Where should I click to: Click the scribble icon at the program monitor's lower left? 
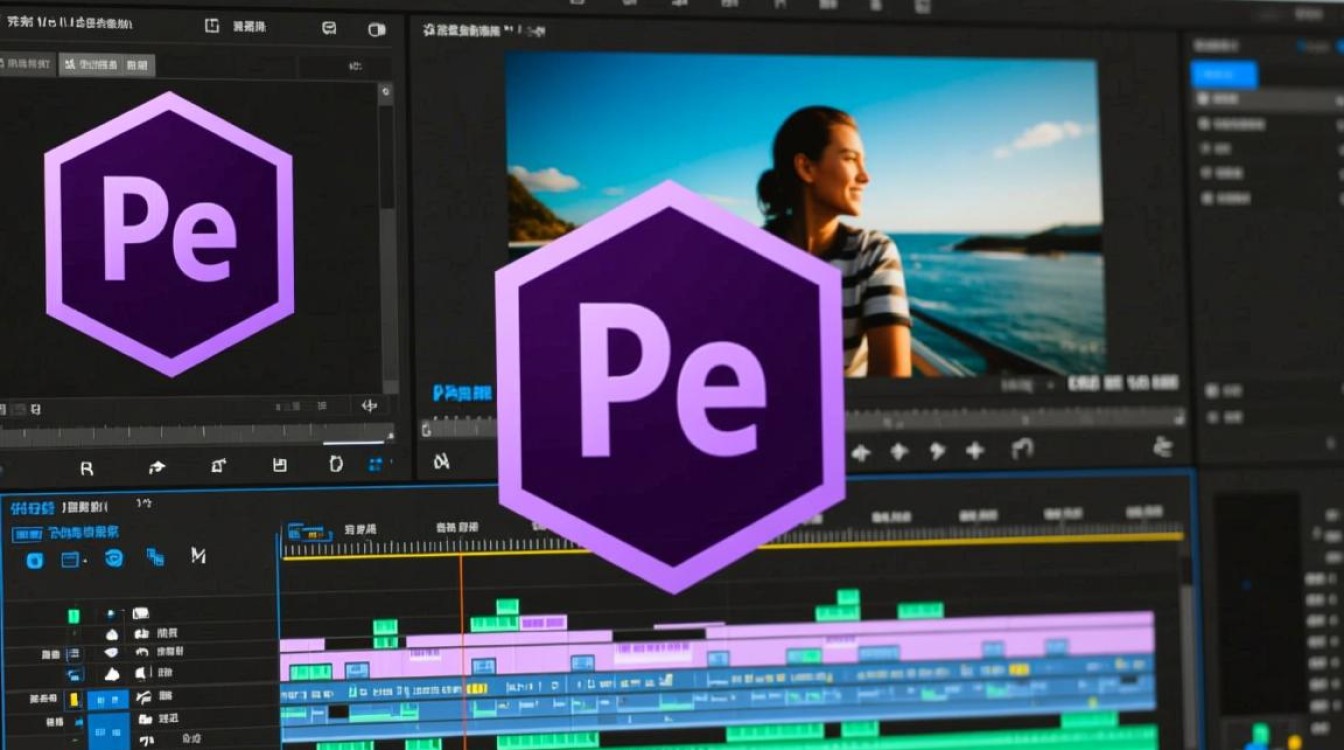[441, 462]
